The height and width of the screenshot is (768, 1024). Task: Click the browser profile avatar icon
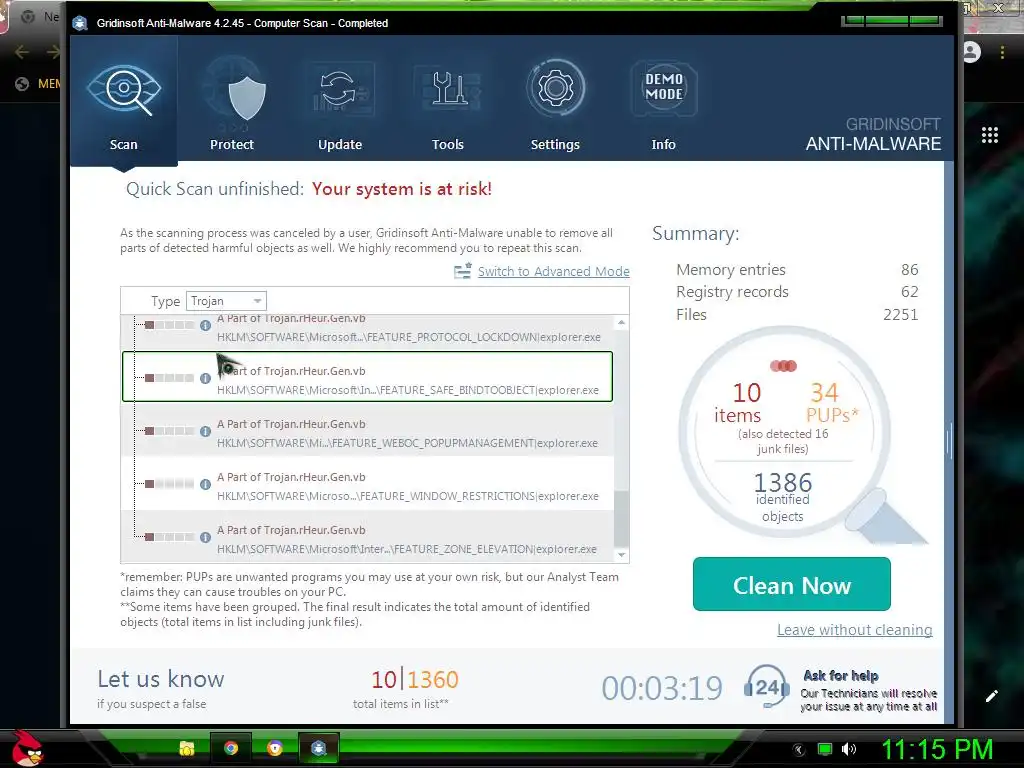click(972, 52)
